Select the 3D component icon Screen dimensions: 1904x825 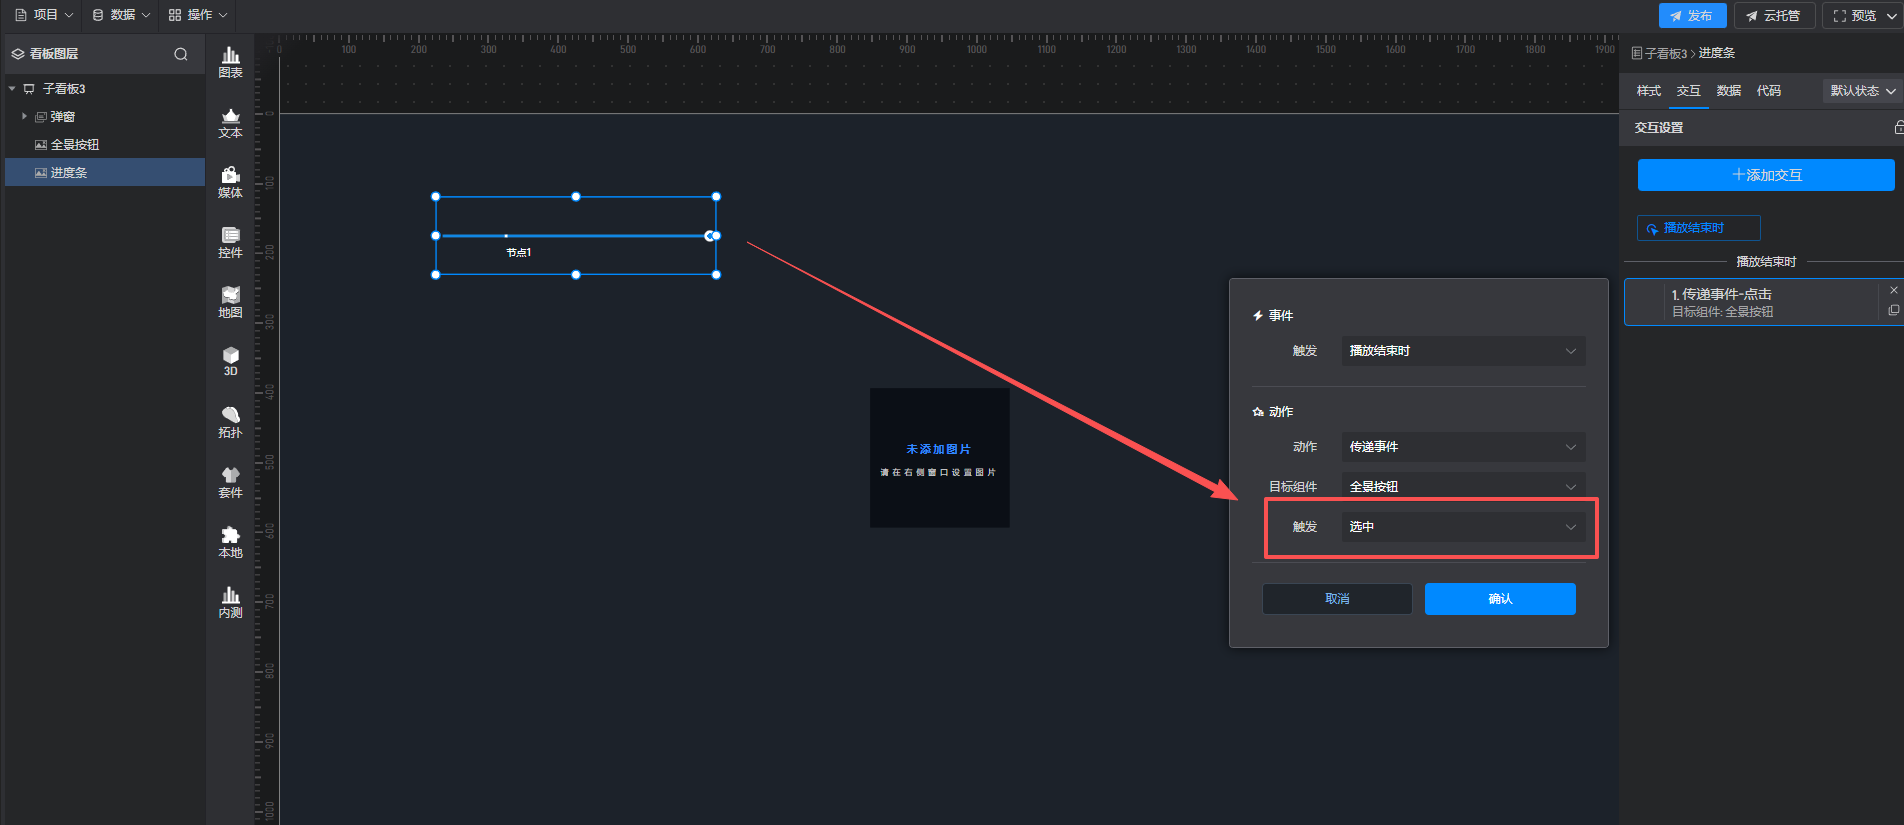(x=230, y=361)
